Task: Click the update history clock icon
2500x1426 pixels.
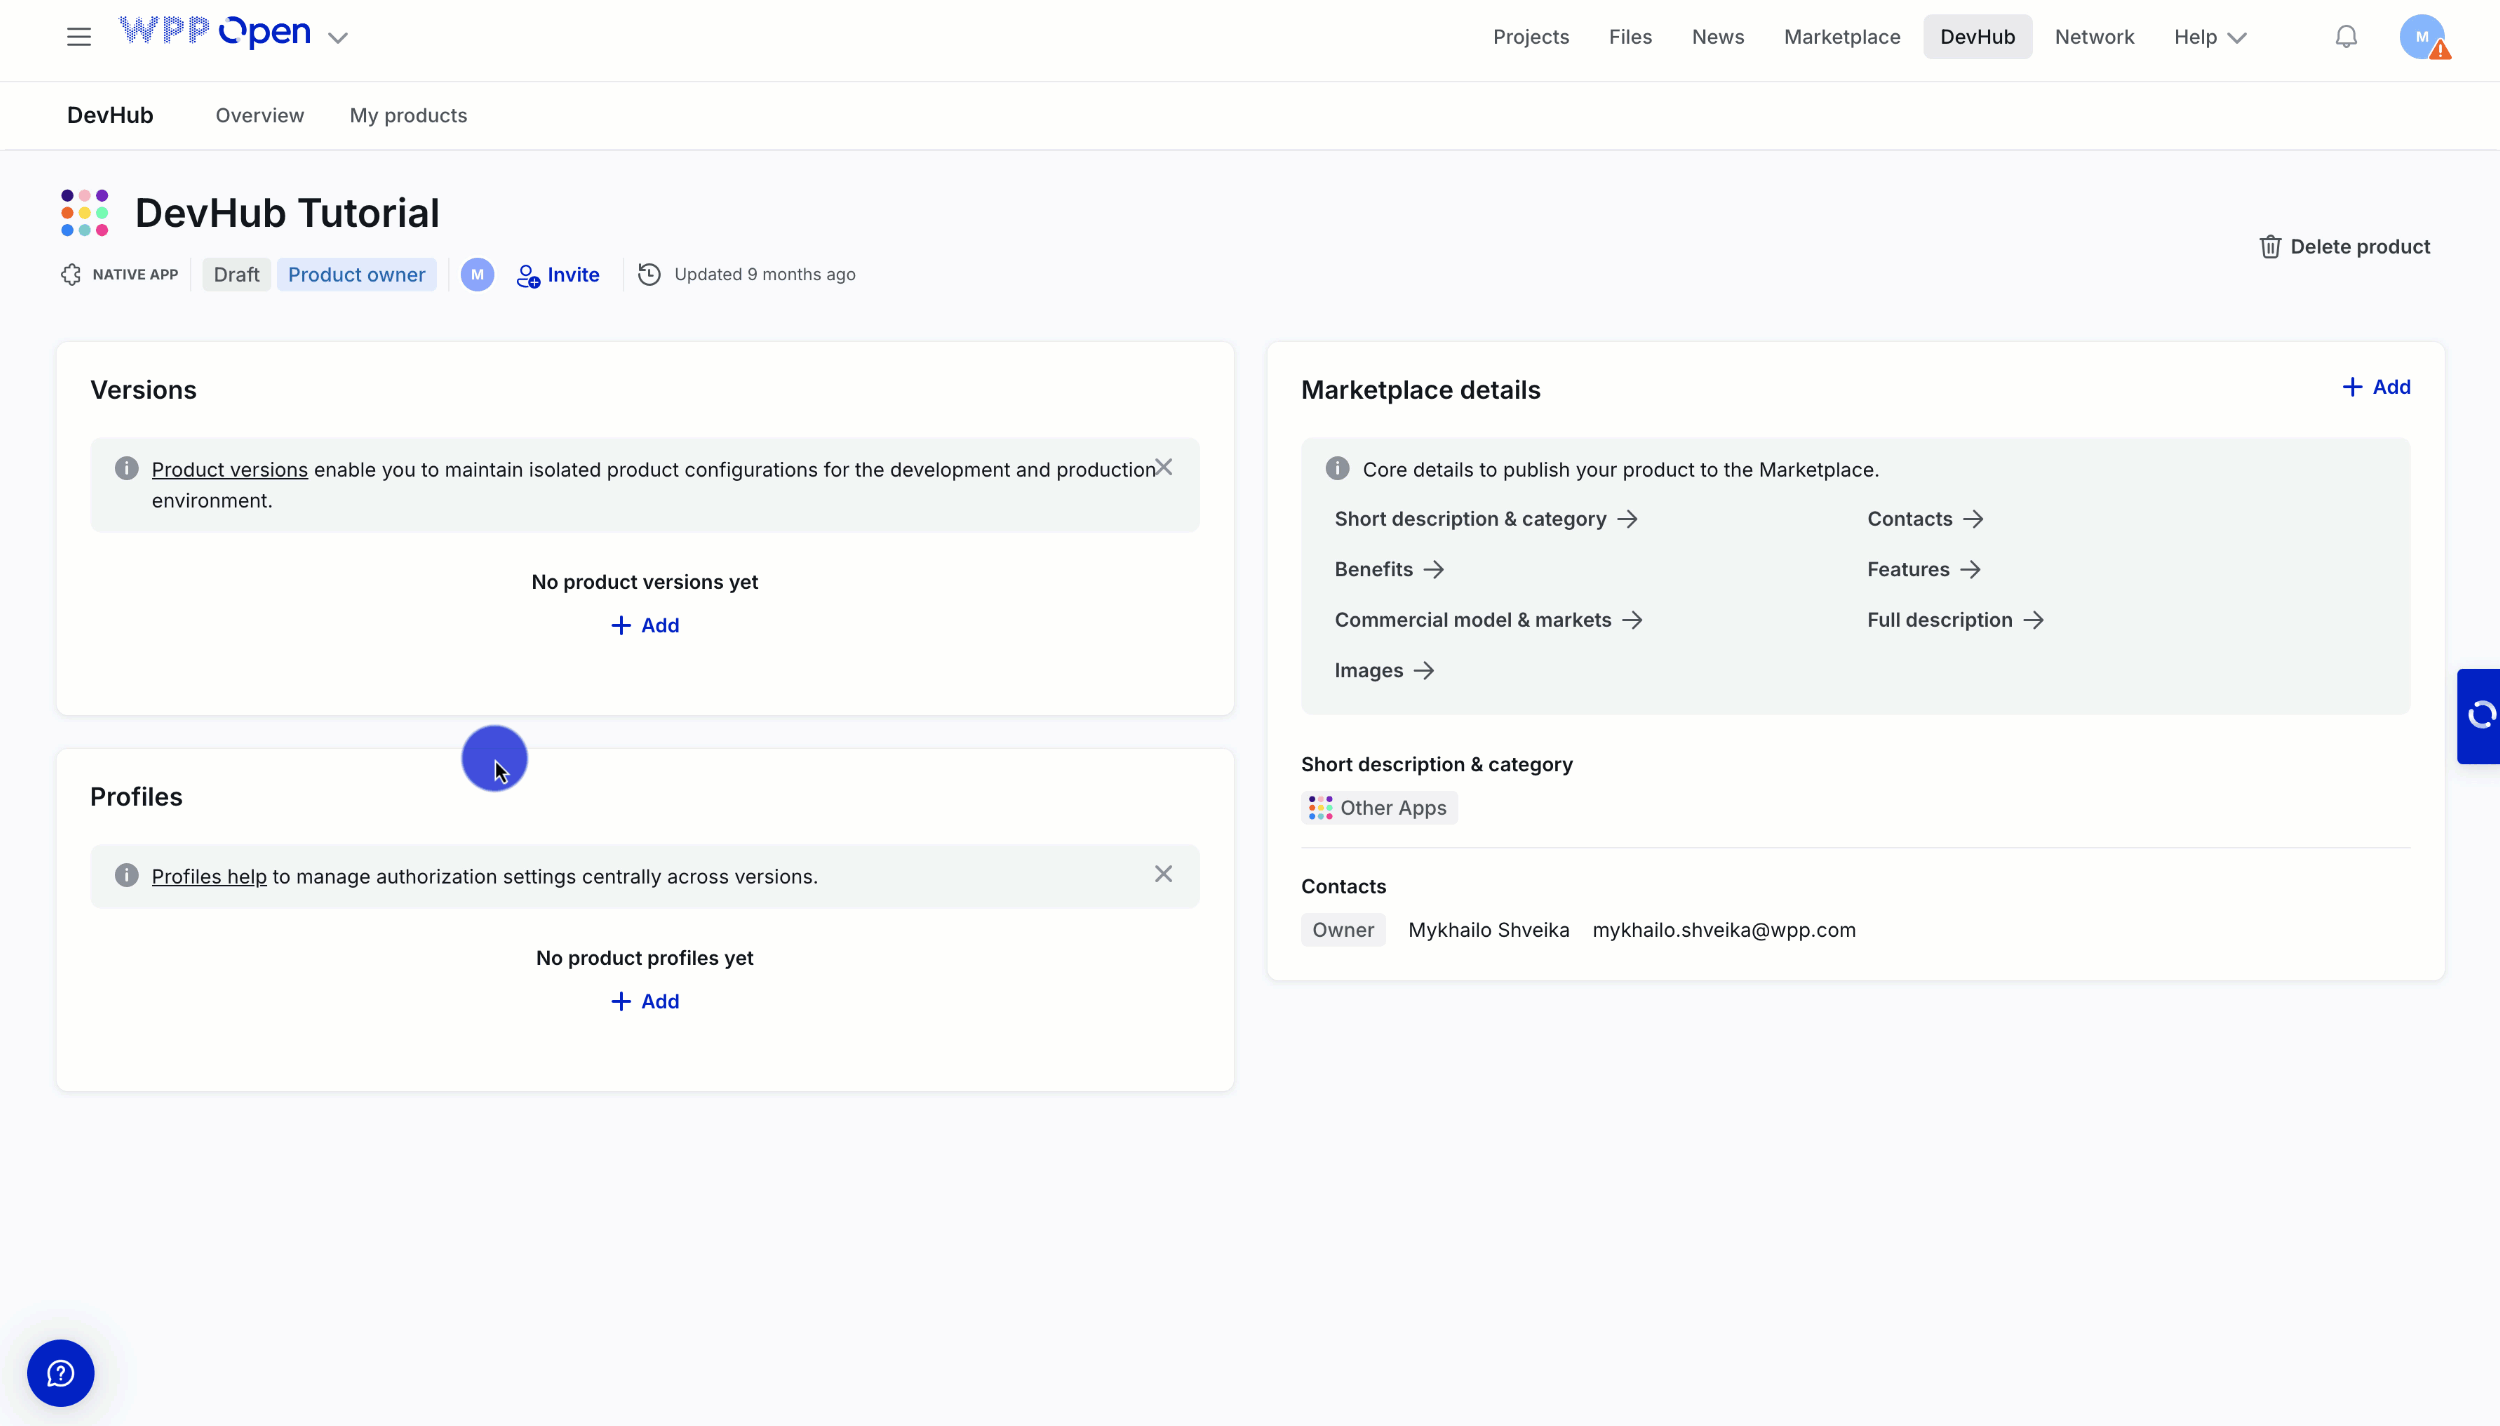Action: (x=649, y=275)
